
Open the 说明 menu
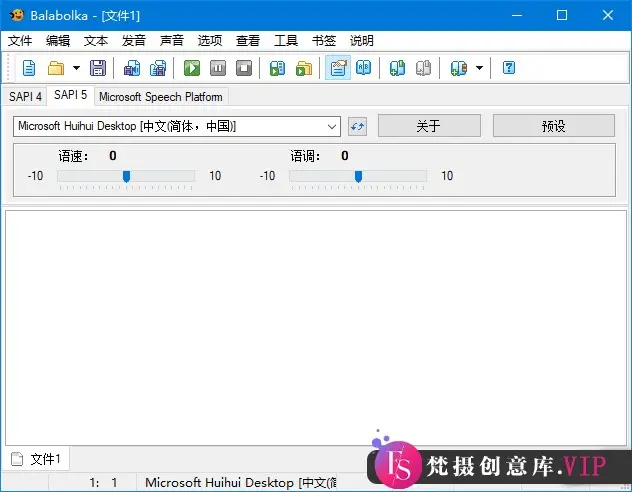362,41
